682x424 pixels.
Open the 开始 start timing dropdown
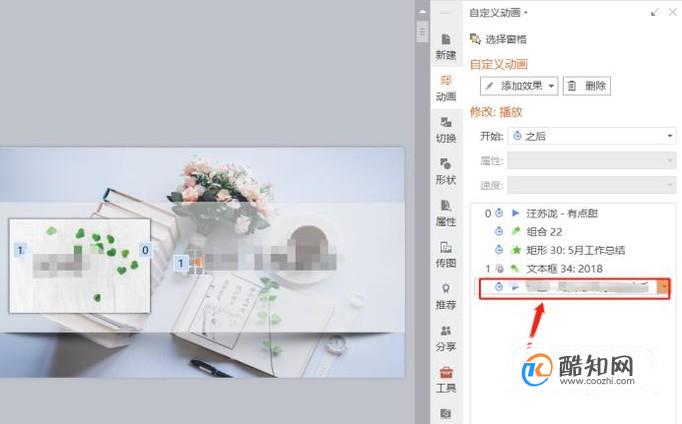(x=592, y=136)
